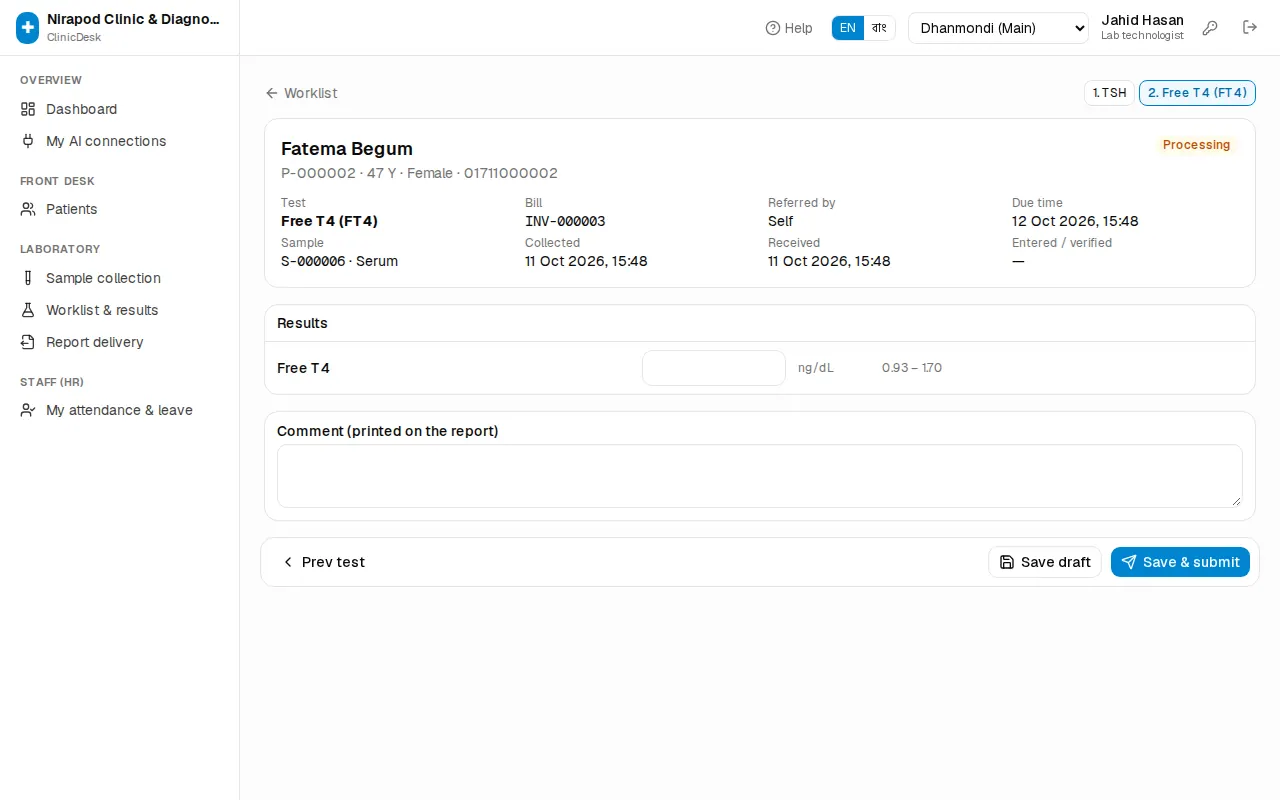Screen dimensions: 1280x800
Task: Click the bill number INV-000003
Action: [565, 221]
